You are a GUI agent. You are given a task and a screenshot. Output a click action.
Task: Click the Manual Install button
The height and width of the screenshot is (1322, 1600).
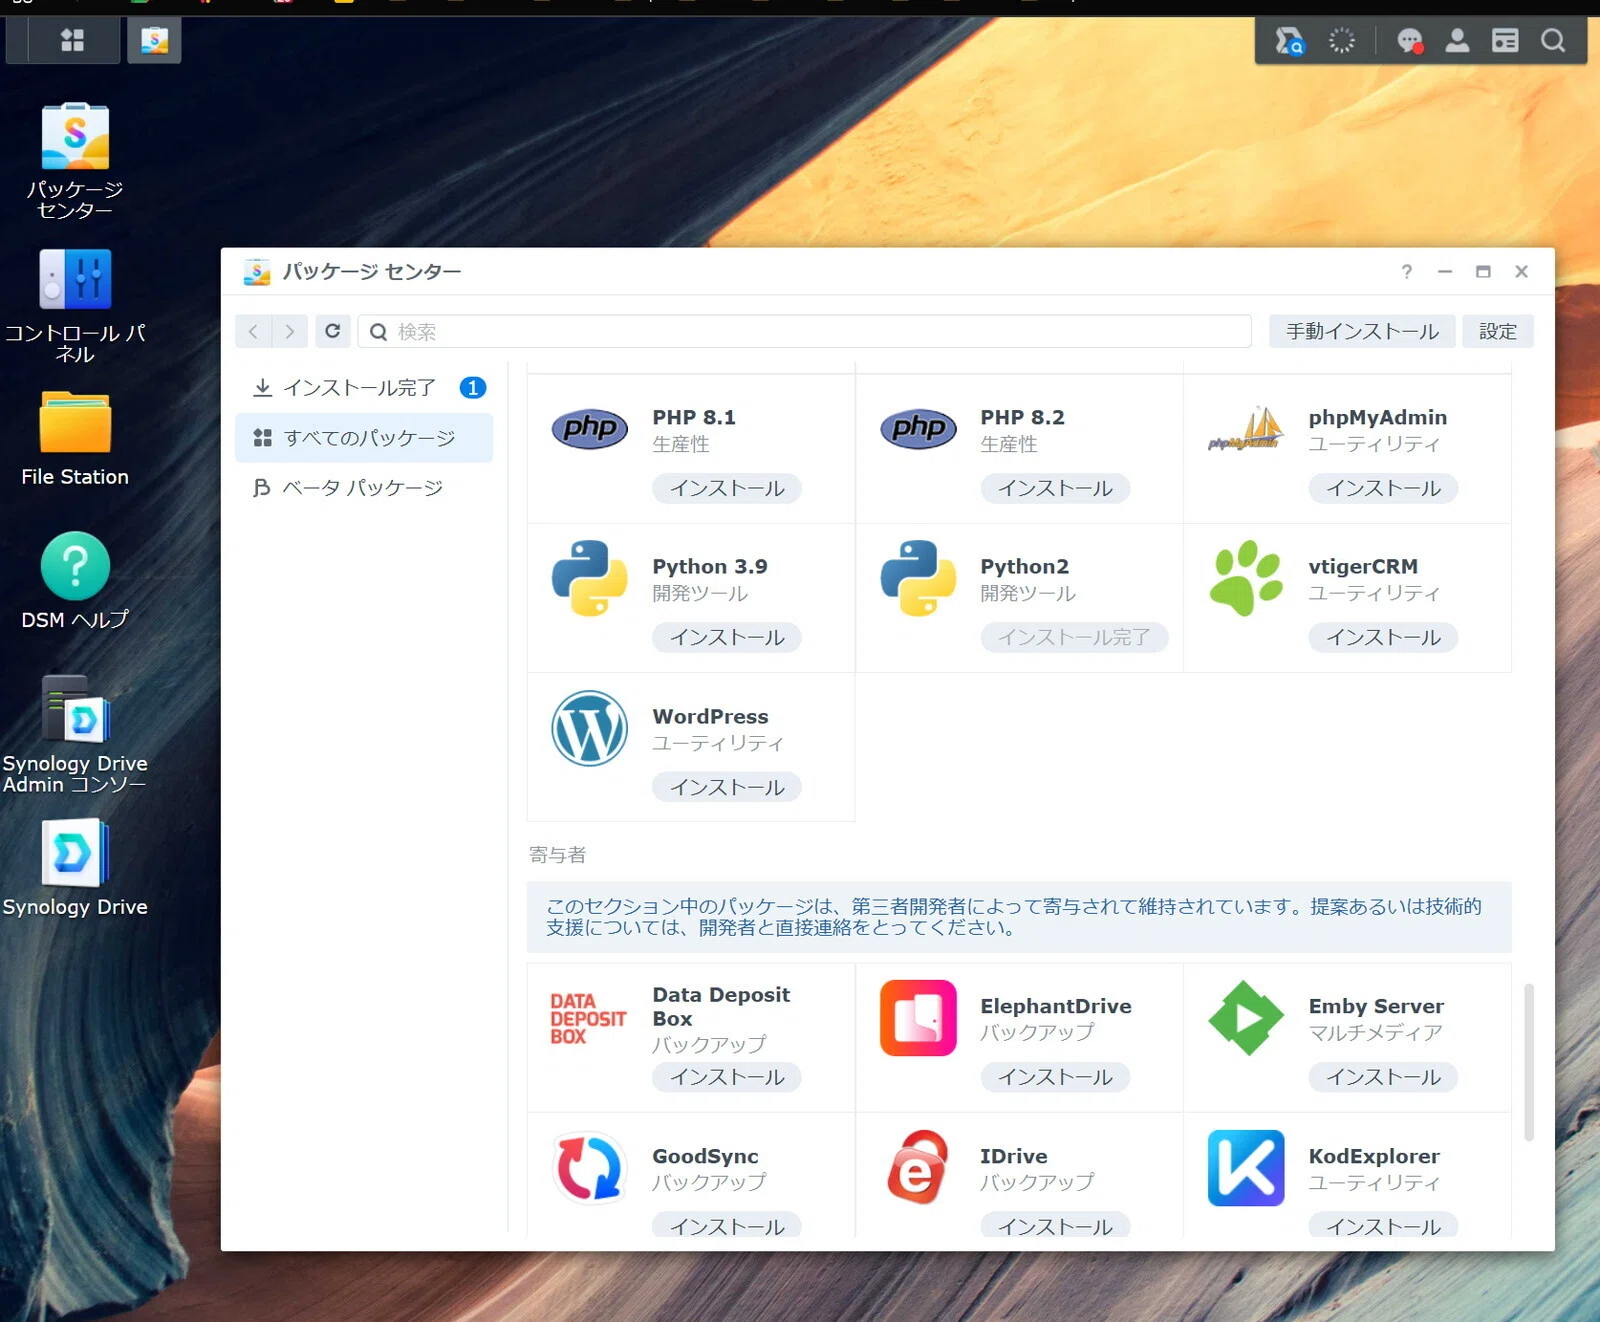1362,331
